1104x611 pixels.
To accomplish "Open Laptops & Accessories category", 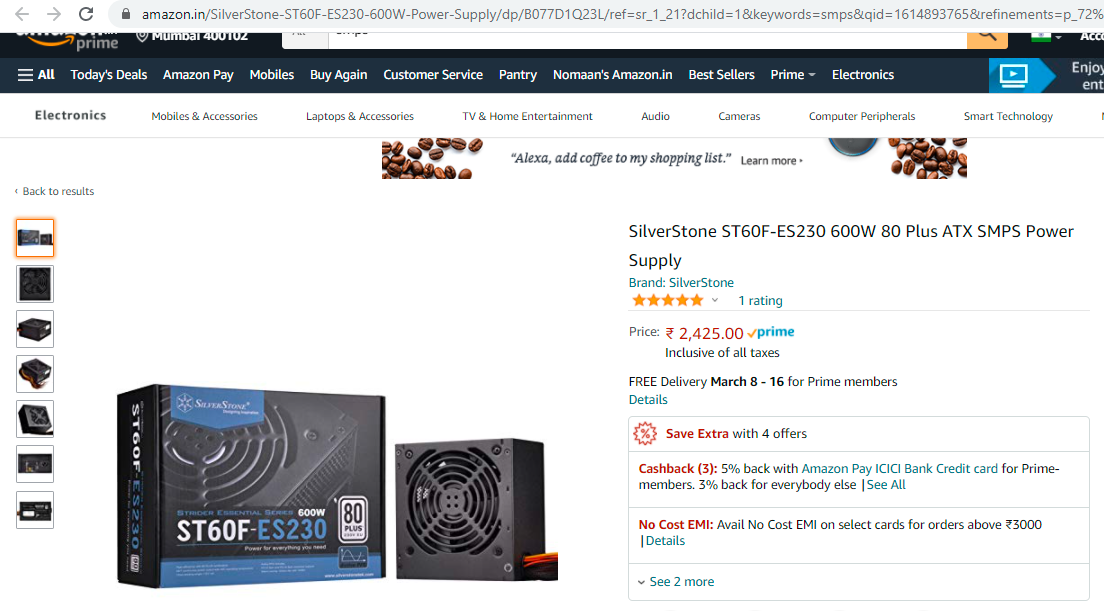I will (360, 116).
